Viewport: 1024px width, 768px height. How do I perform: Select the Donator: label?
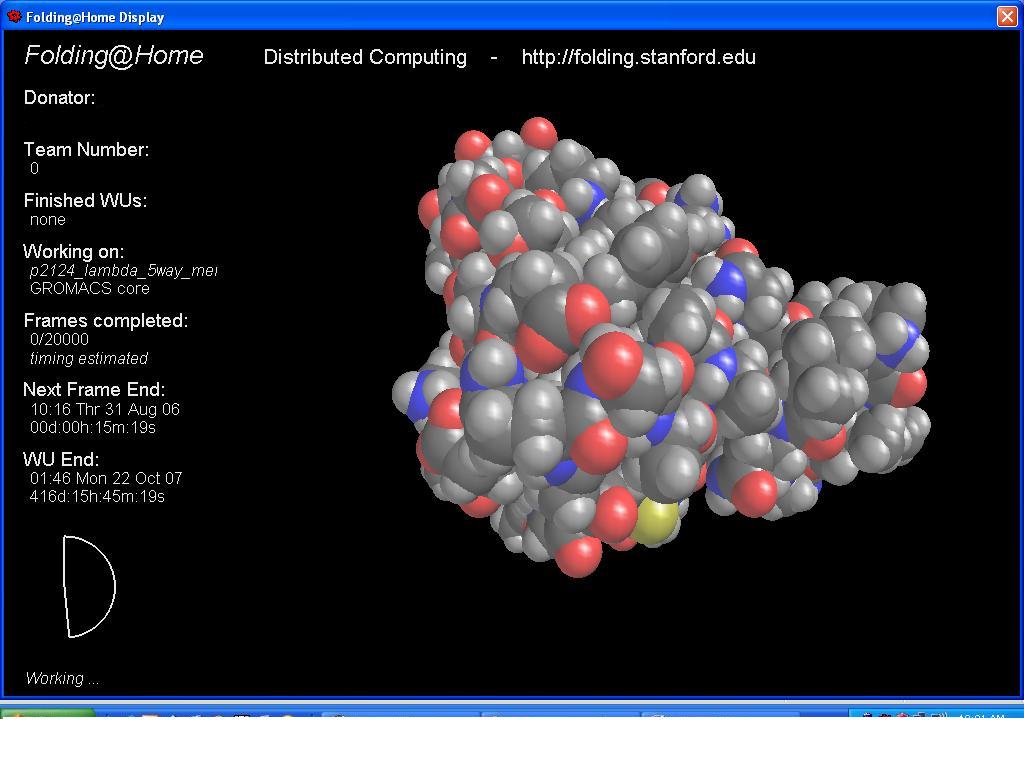click(59, 98)
